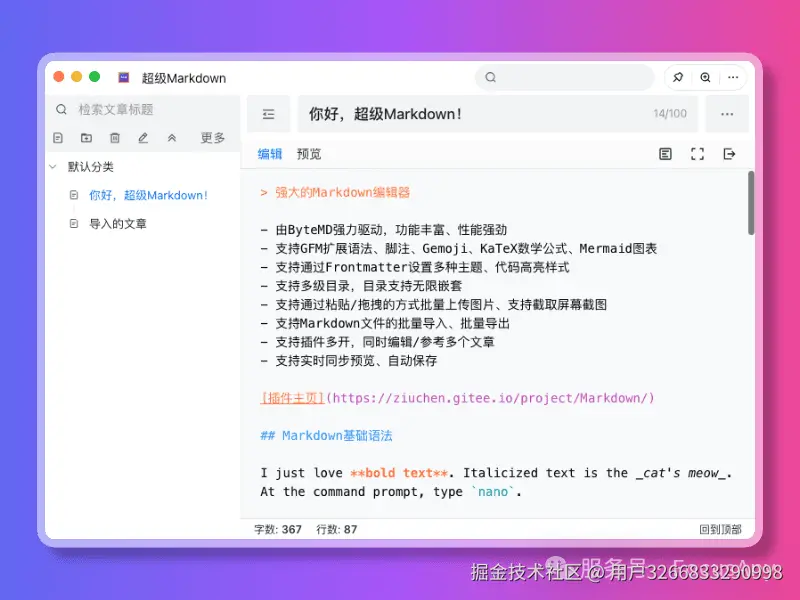Screen dimensions: 800x600
Task: Click the gitee URL in the link line
Action: coord(490,398)
